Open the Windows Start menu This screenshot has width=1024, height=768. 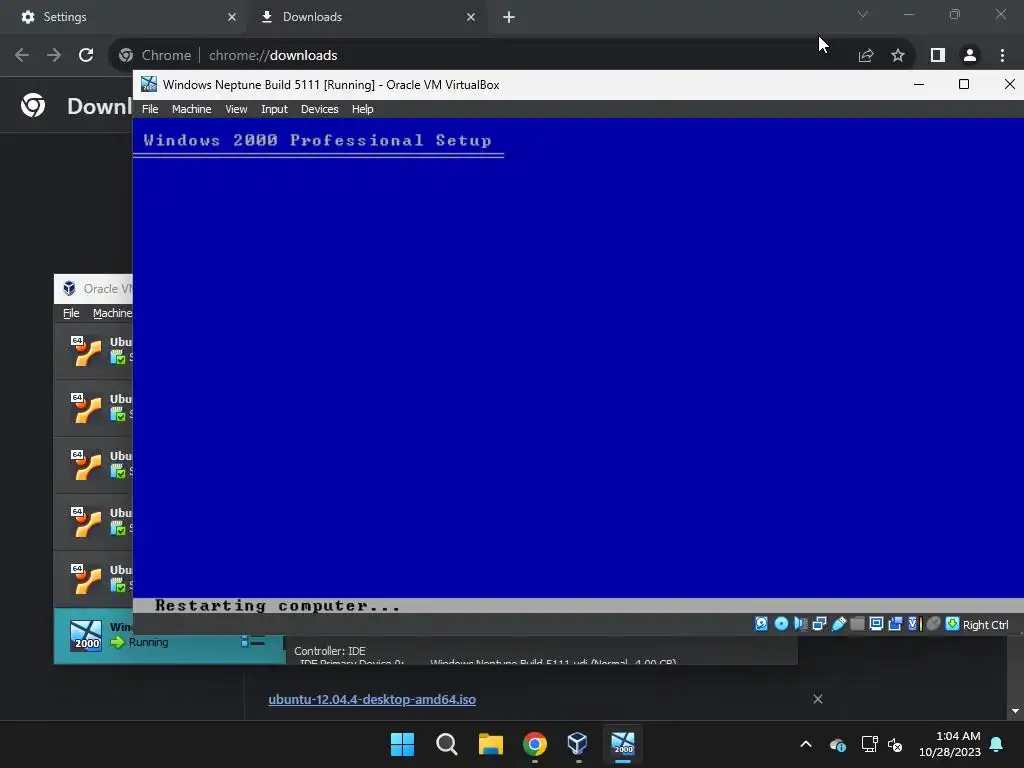402,744
